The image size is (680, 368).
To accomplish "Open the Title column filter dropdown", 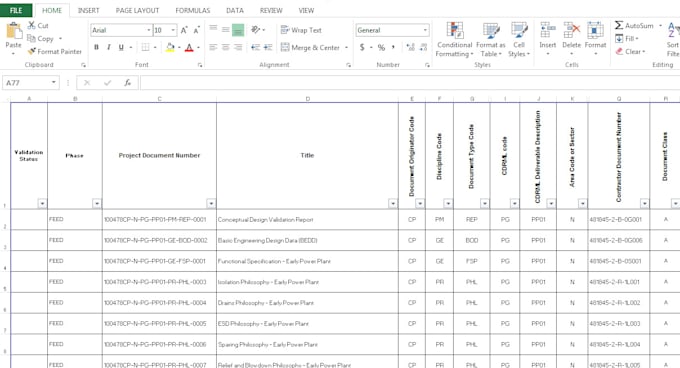I will tap(392, 203).
